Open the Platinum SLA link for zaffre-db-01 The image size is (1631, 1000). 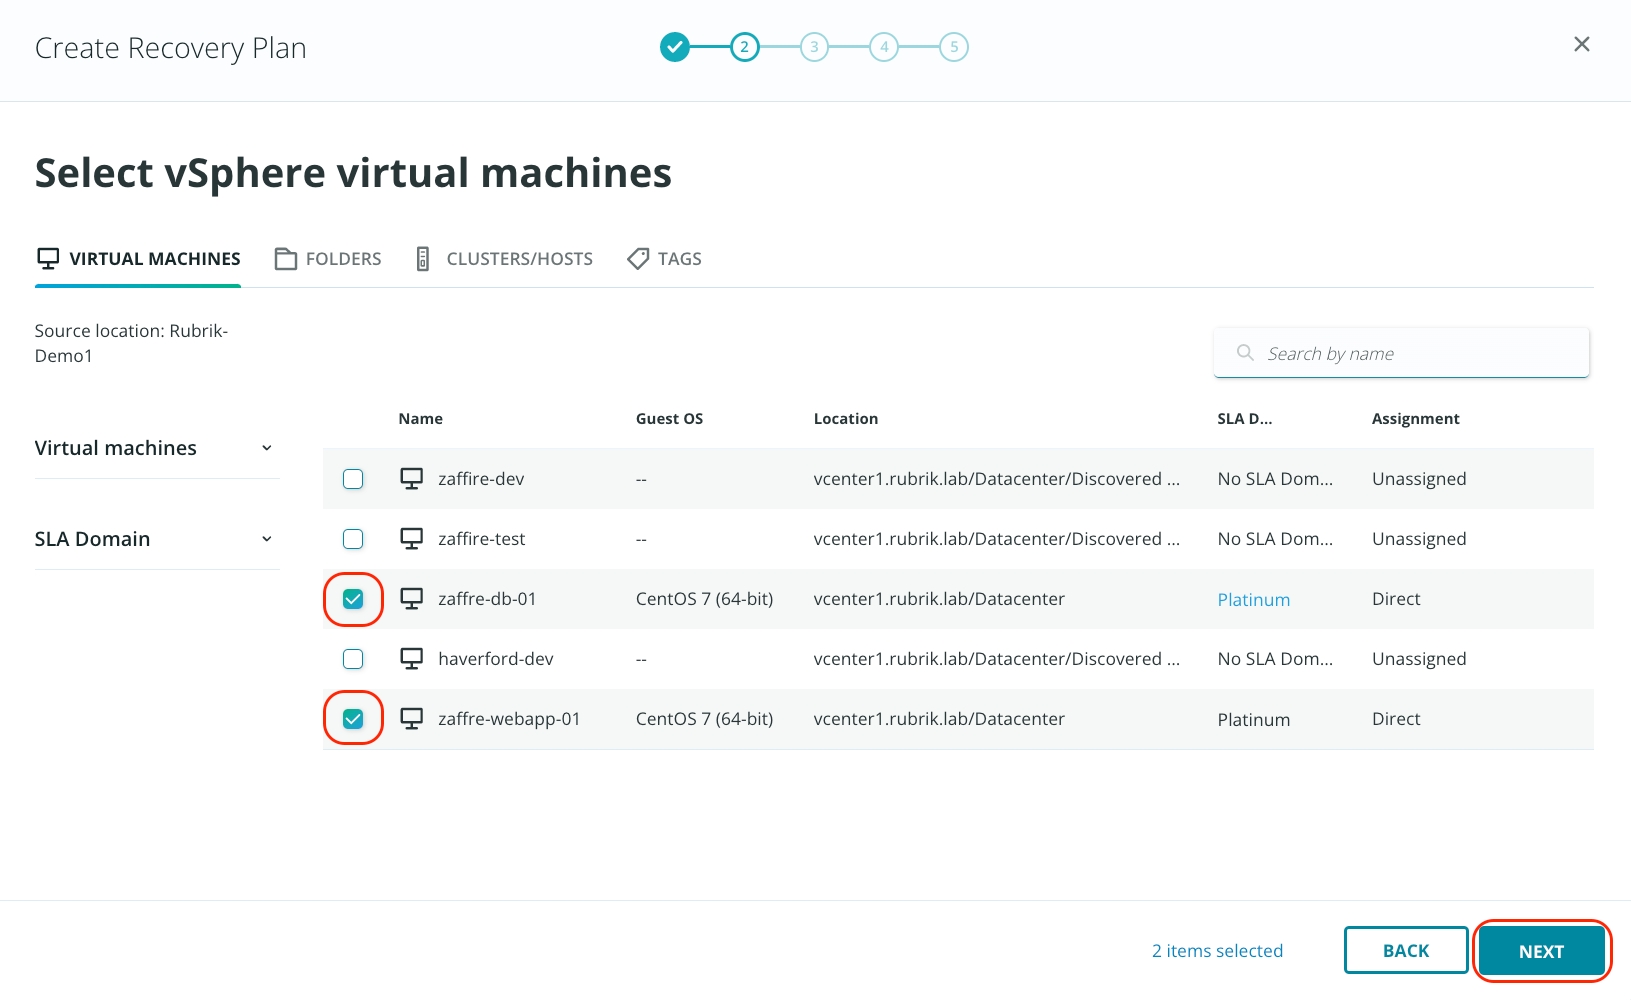point(1253,600)
